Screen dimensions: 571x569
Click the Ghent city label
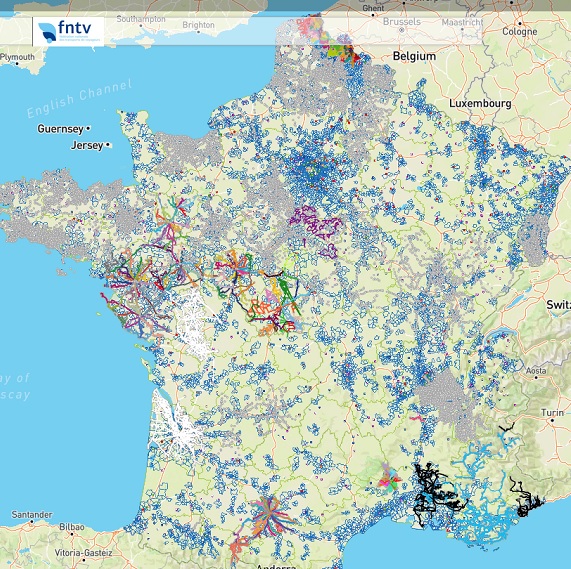(373, 8)
